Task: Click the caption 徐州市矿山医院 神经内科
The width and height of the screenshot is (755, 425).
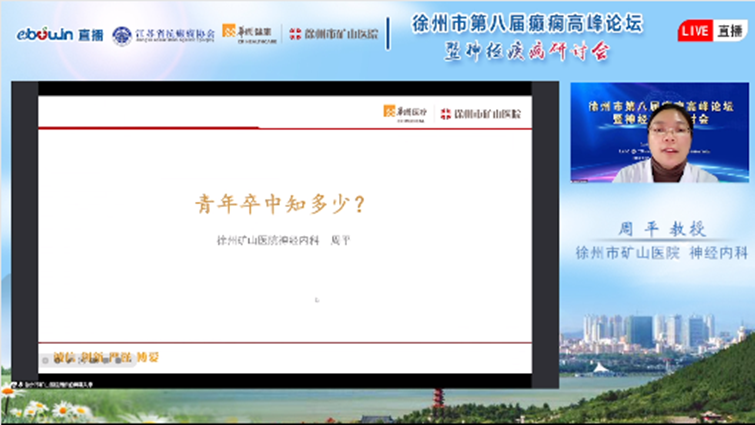Action: coord(660,253)
